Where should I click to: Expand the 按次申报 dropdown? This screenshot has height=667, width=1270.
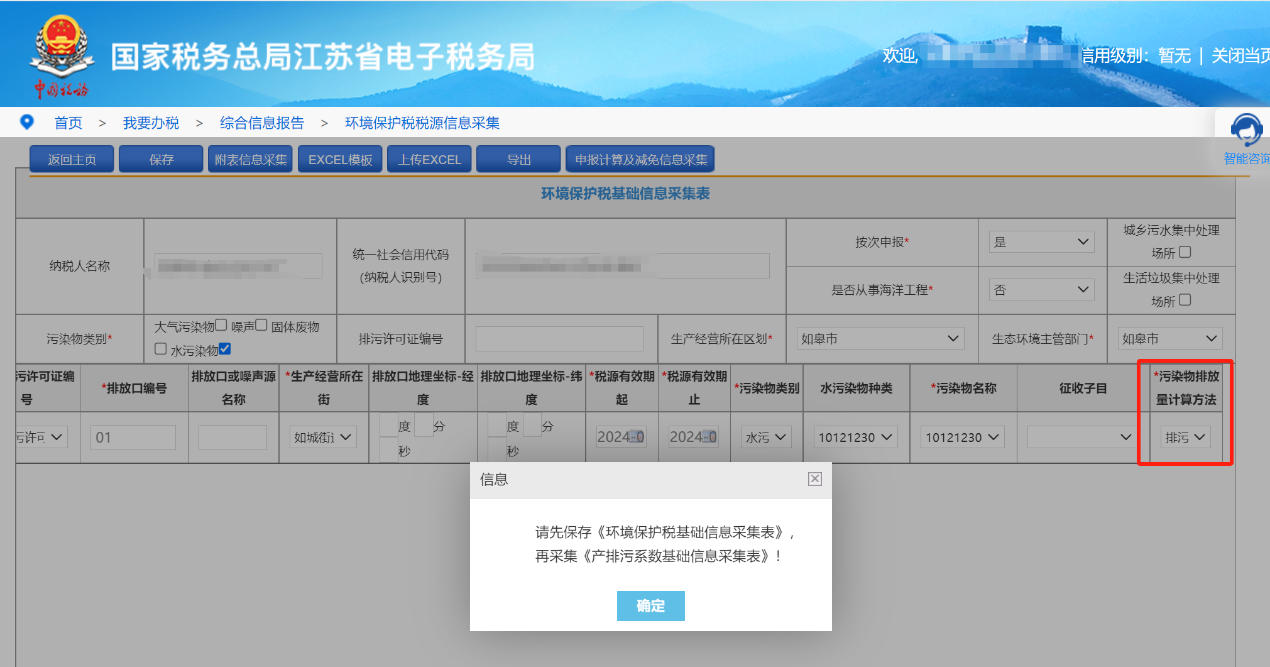point(1041,242)
